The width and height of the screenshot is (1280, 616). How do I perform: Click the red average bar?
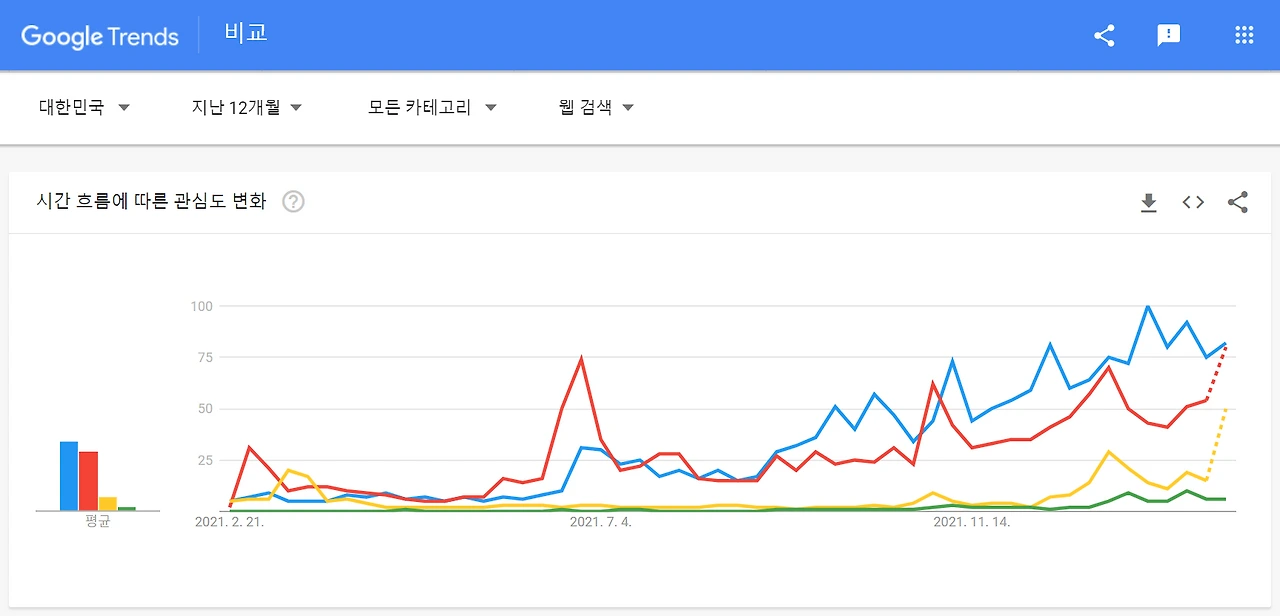[88, 481]
